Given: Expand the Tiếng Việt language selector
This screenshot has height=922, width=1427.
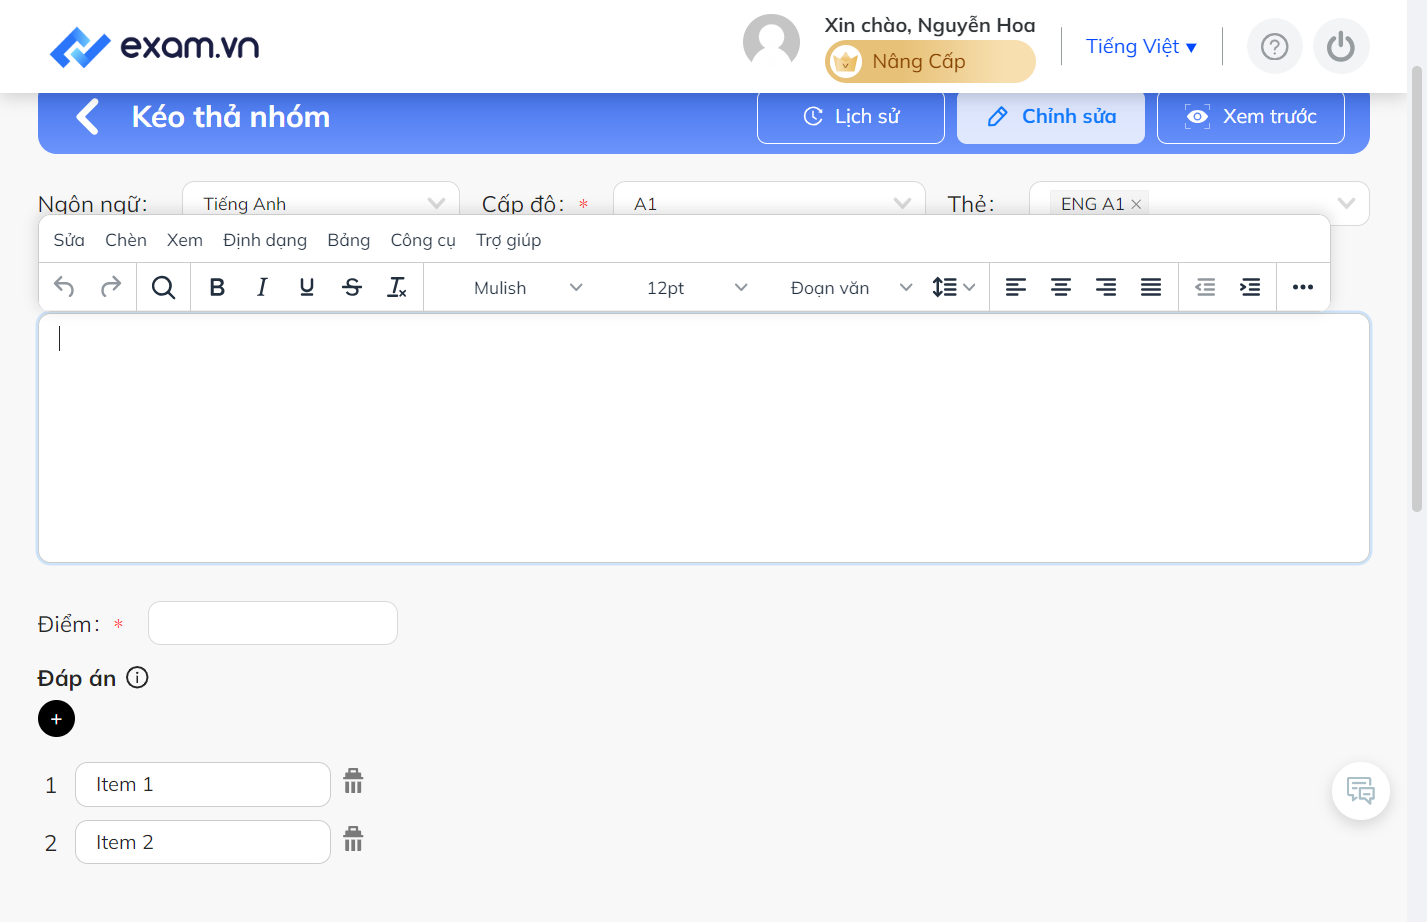Looking at the screenshot, I should pyautogui.click(x=1141, y=46).
